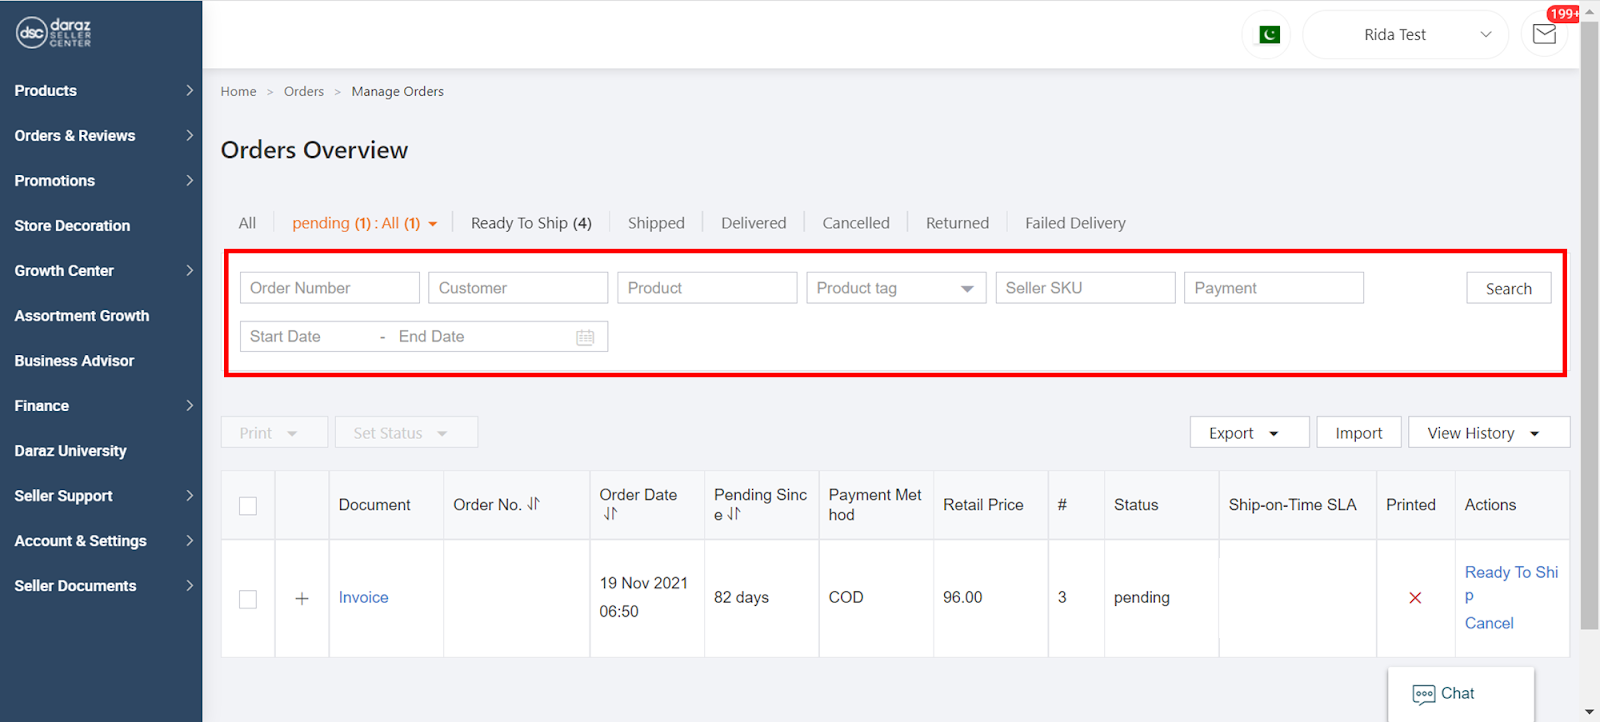Expand the Orders & Reviews menu
Screen dimensions: 1600x722
coord(101,136)
